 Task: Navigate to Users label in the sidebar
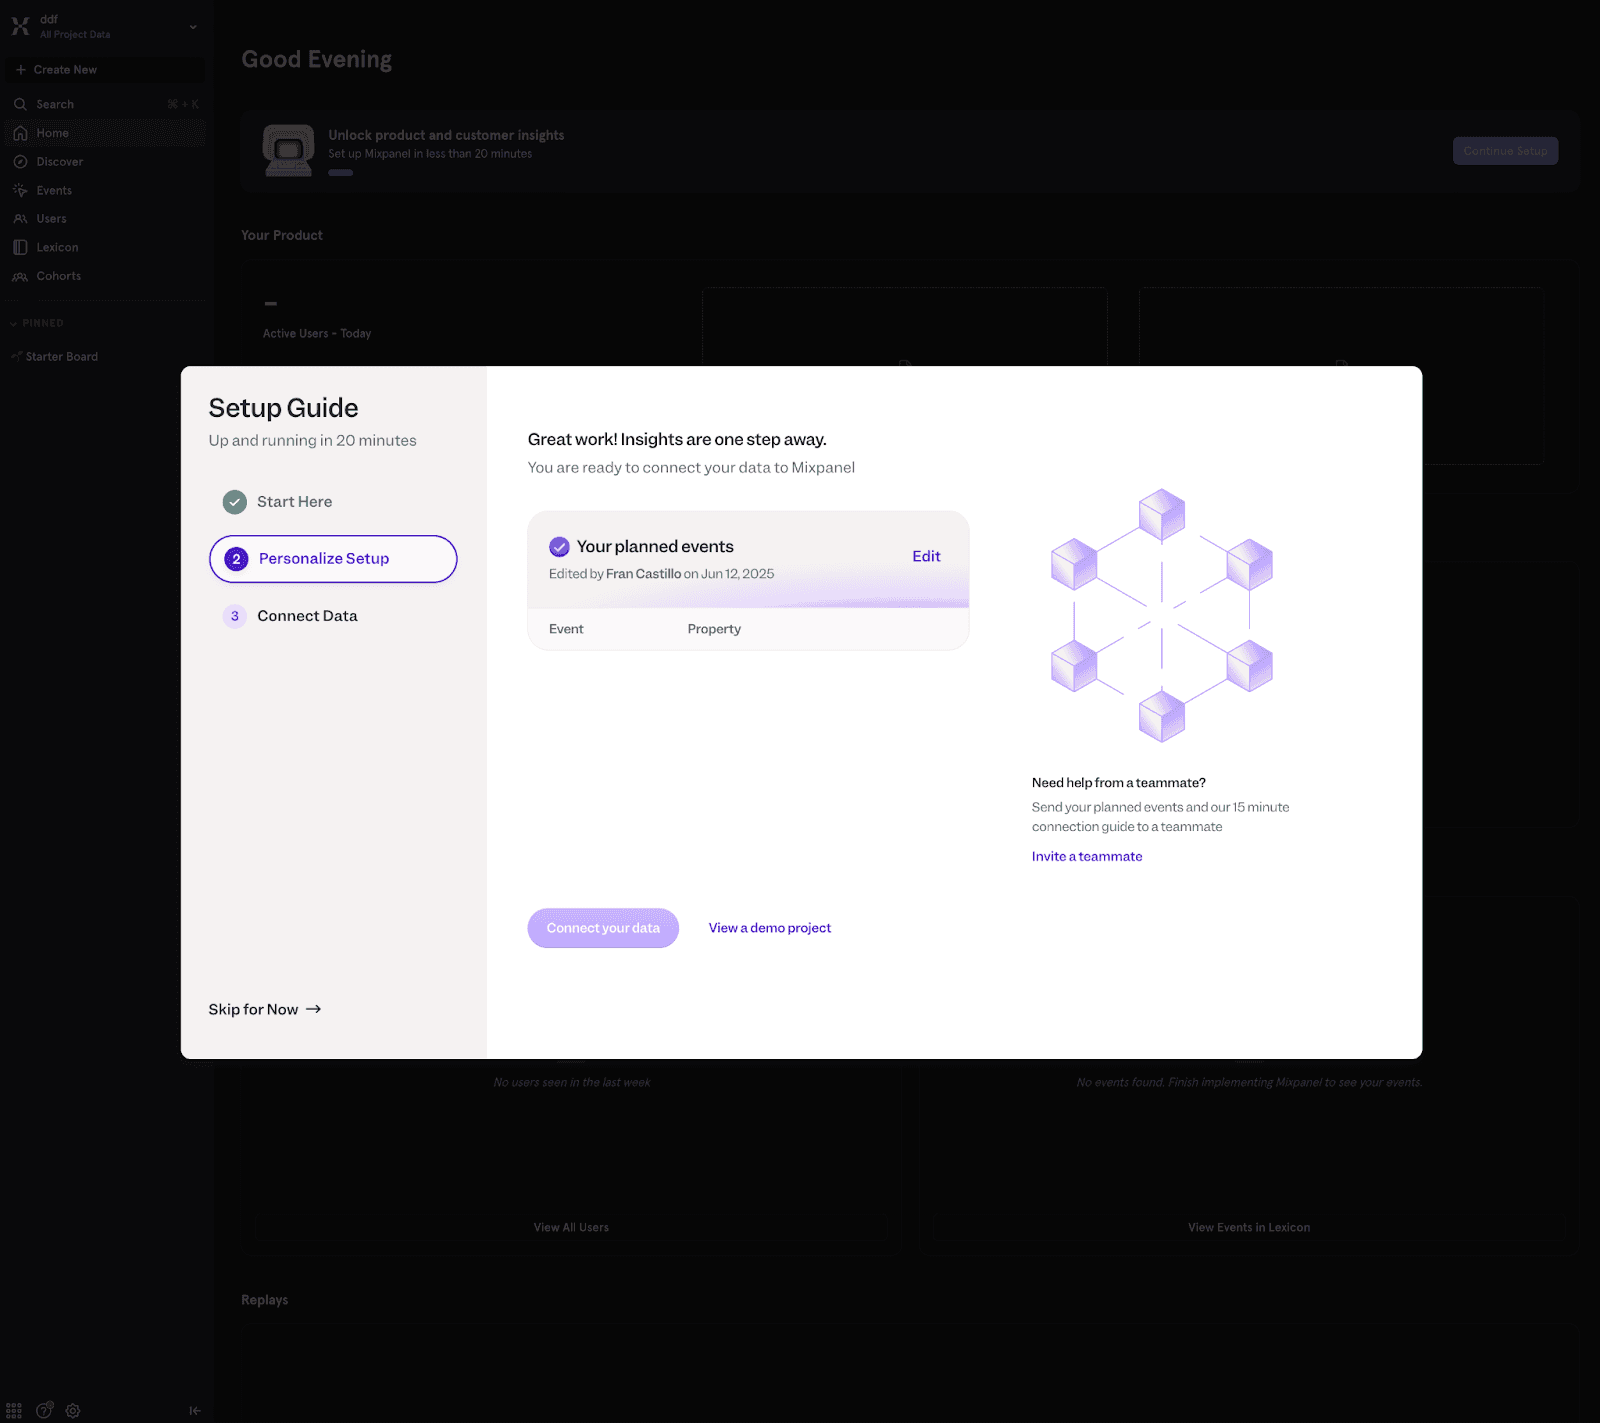coord(52,219)
